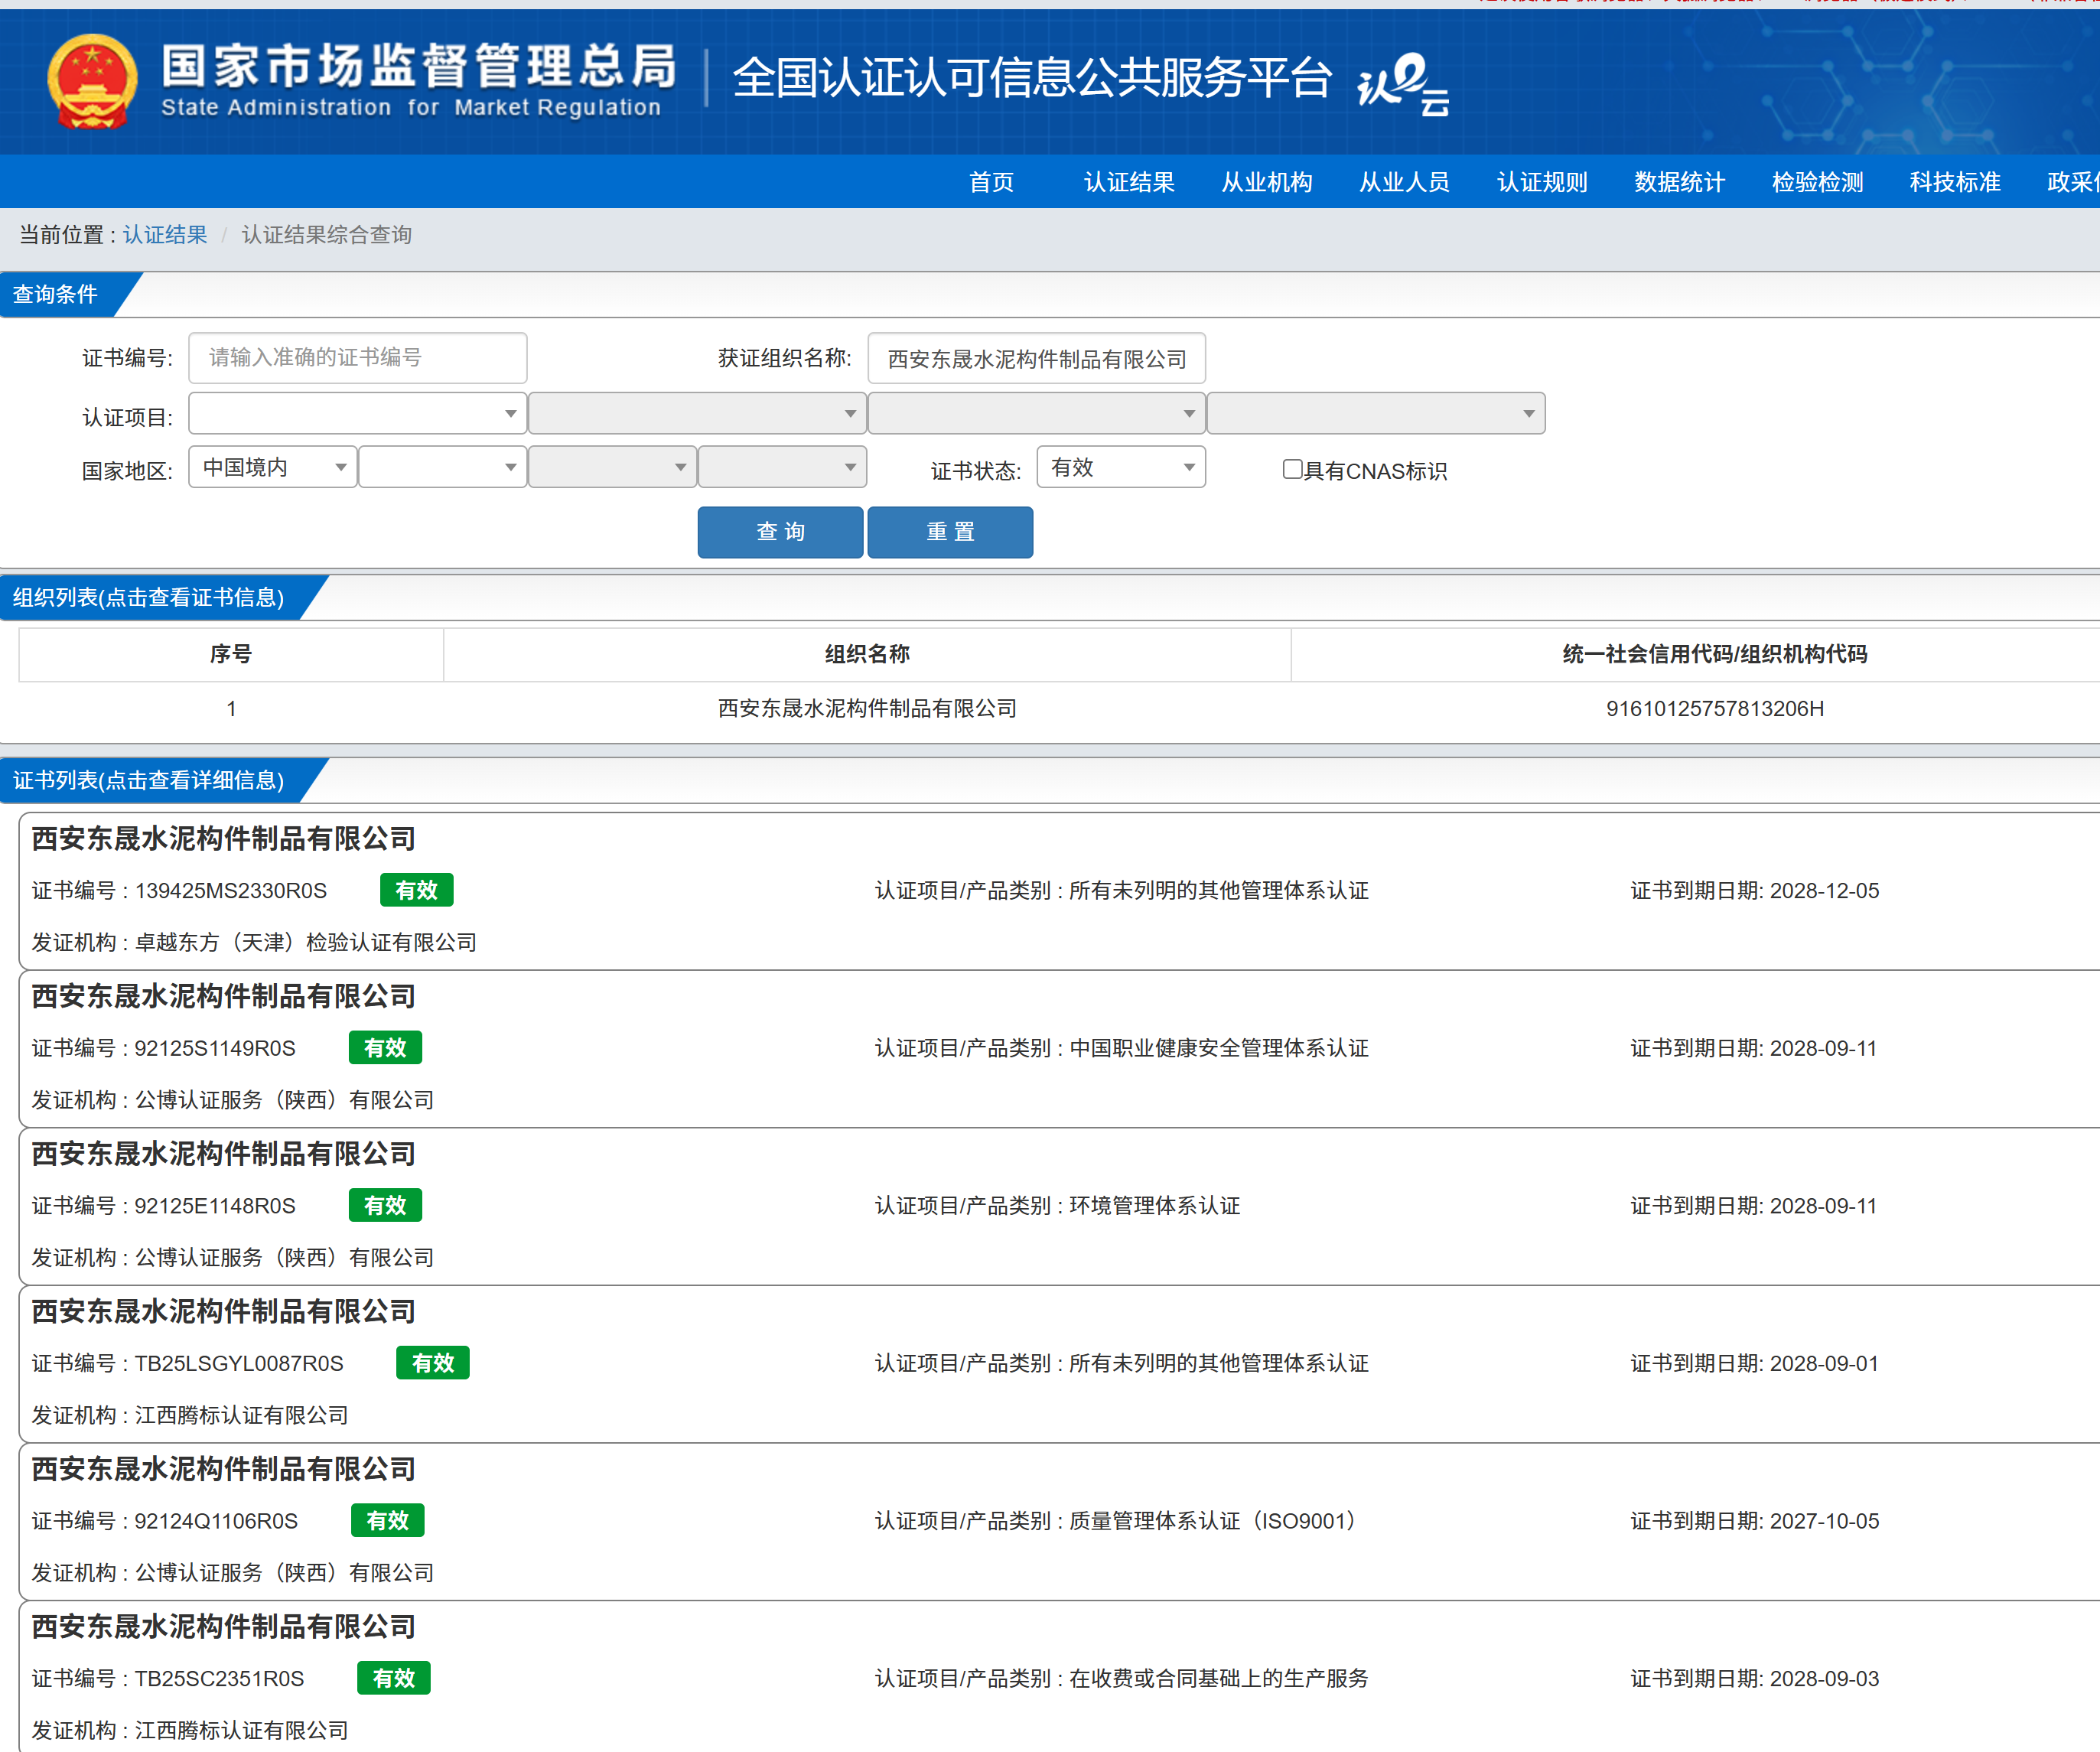Follow the 认证结果 breadcrumb link
This screenshot has width=2100, height=1752.
coord(165,235)
